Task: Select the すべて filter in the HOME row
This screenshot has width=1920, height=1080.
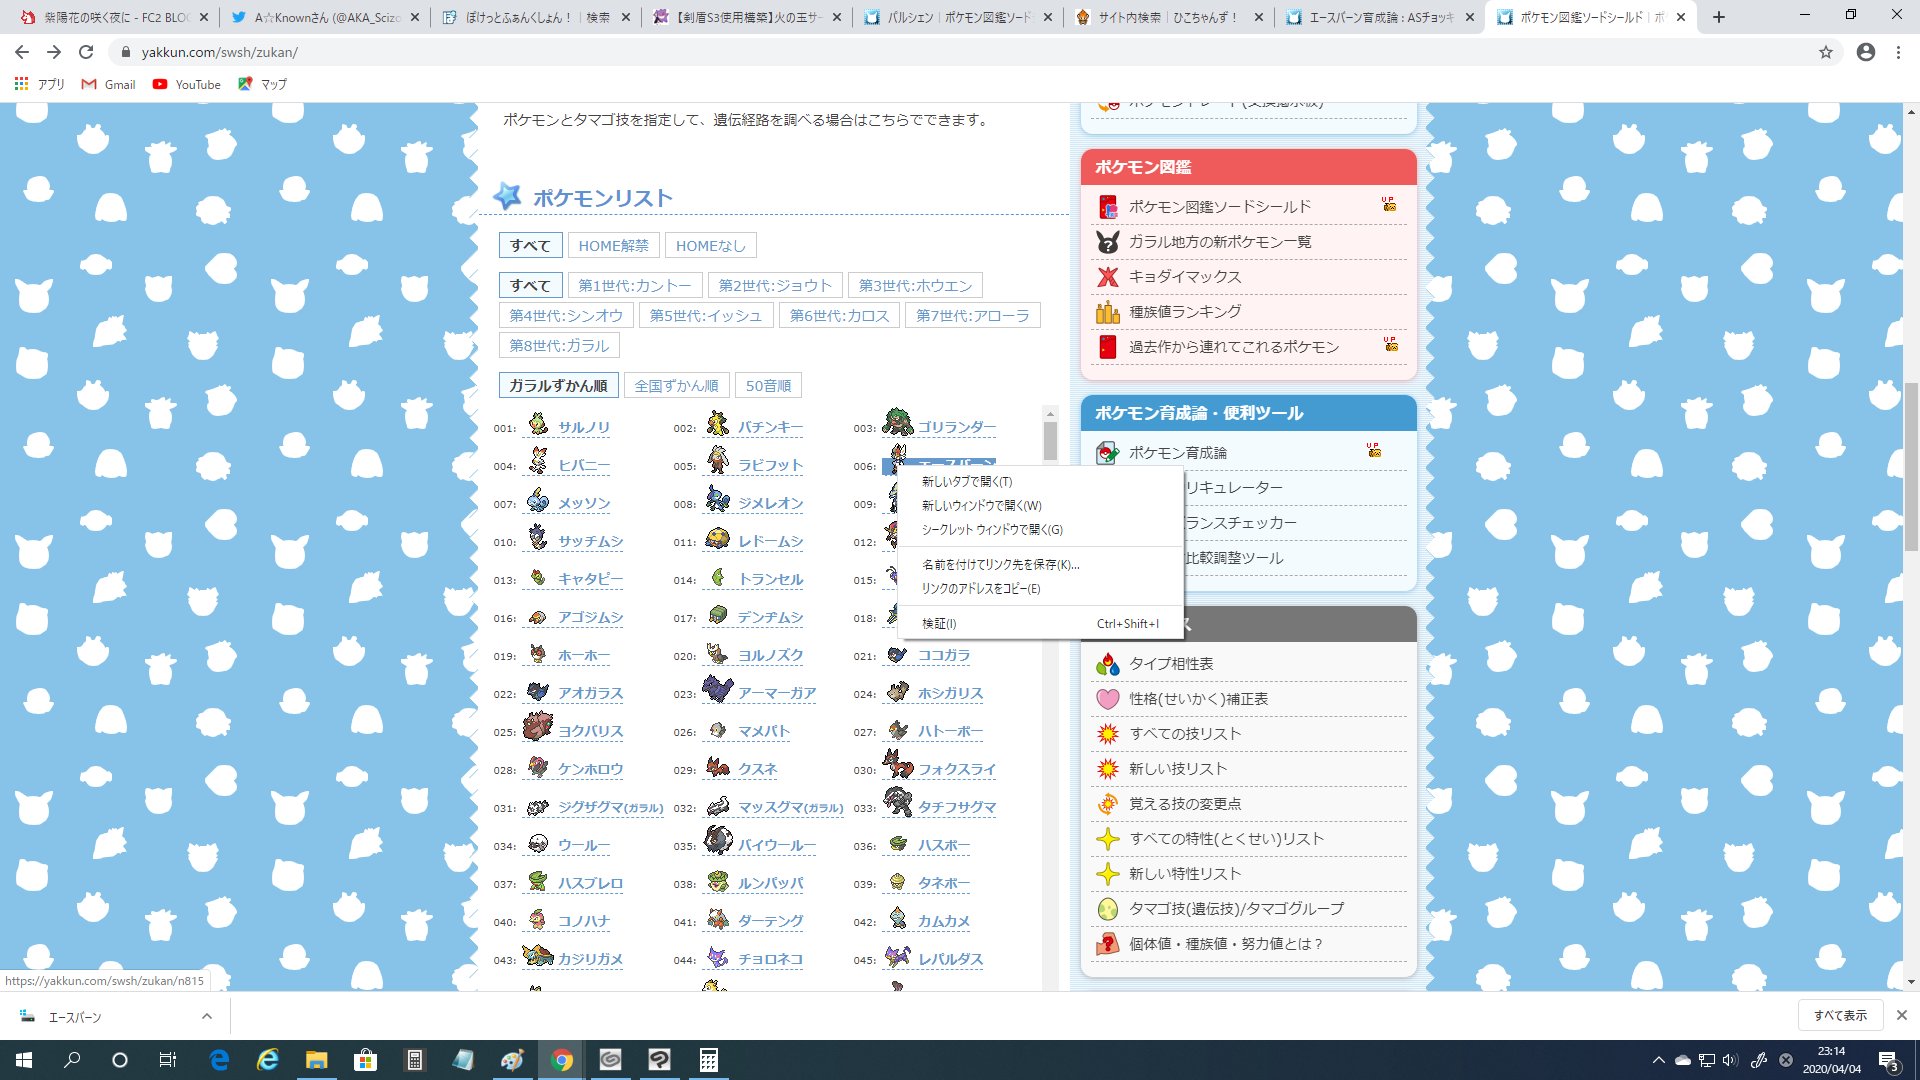Action: point(530,246)
